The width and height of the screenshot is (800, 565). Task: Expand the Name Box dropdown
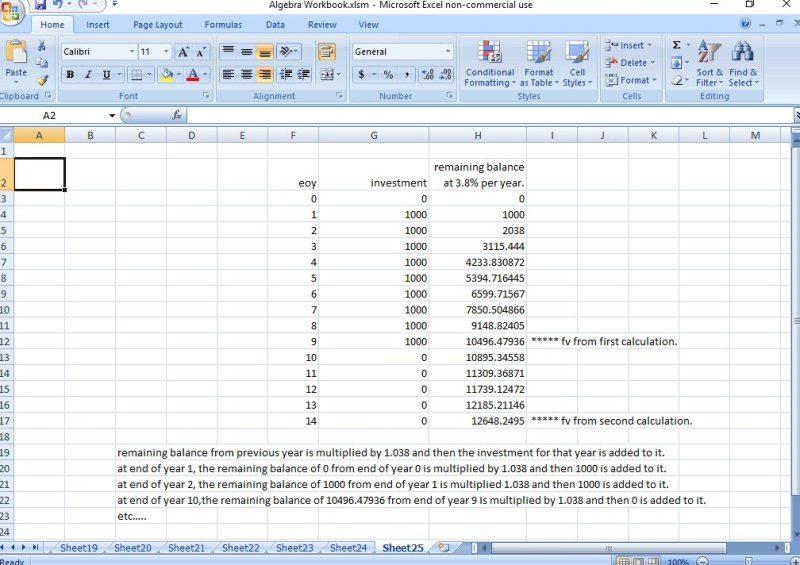click(112, 116)
